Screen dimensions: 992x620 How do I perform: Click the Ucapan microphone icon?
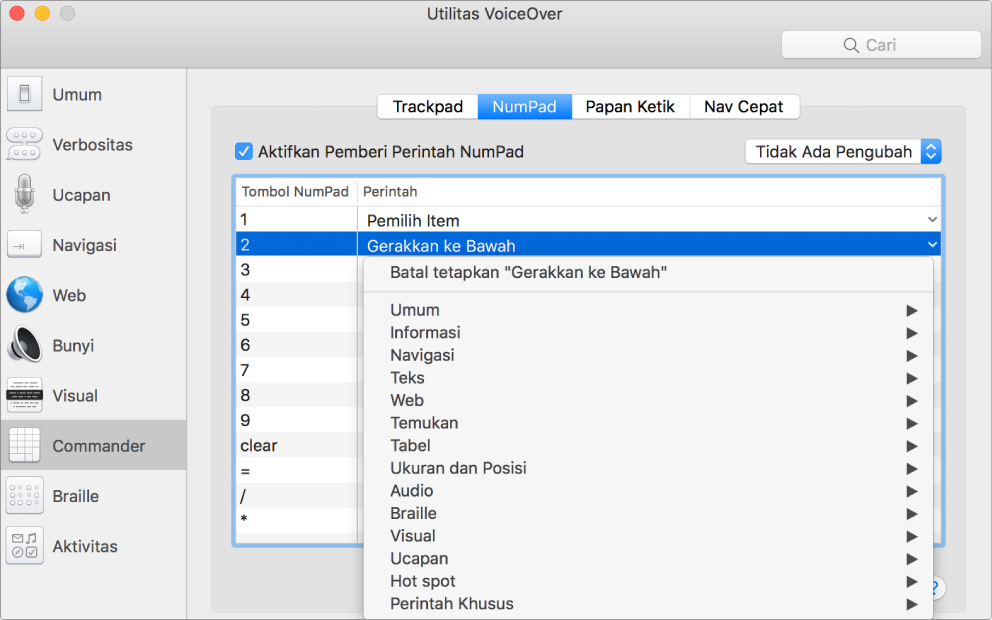click(25, 195)
